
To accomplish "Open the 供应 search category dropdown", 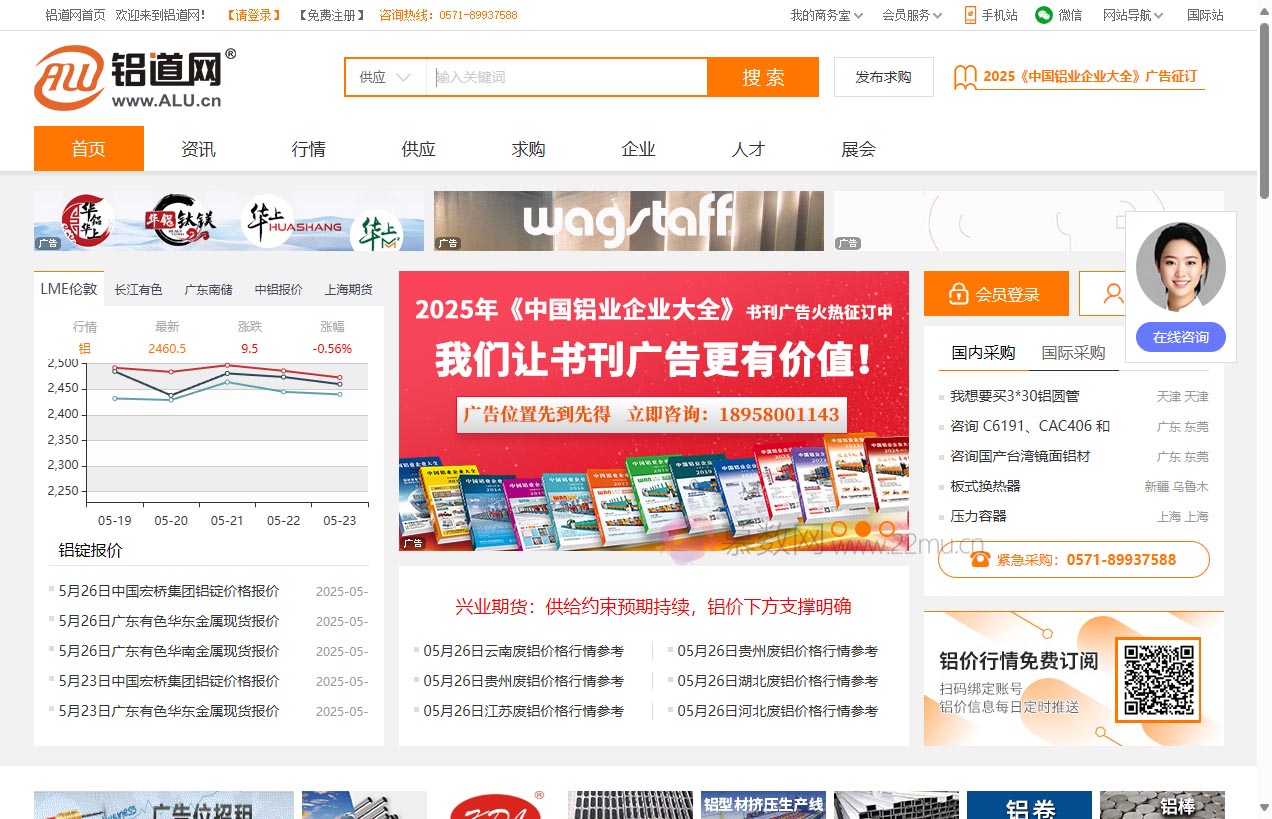I will pyautogui.click(x=383, y=77).
